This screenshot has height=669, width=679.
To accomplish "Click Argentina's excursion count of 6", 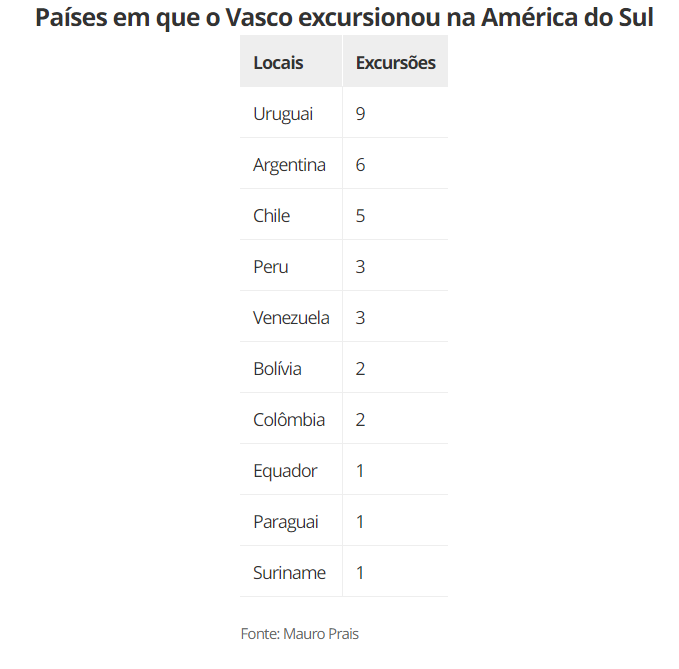I will pyautogui.click(x=360, y=165).
